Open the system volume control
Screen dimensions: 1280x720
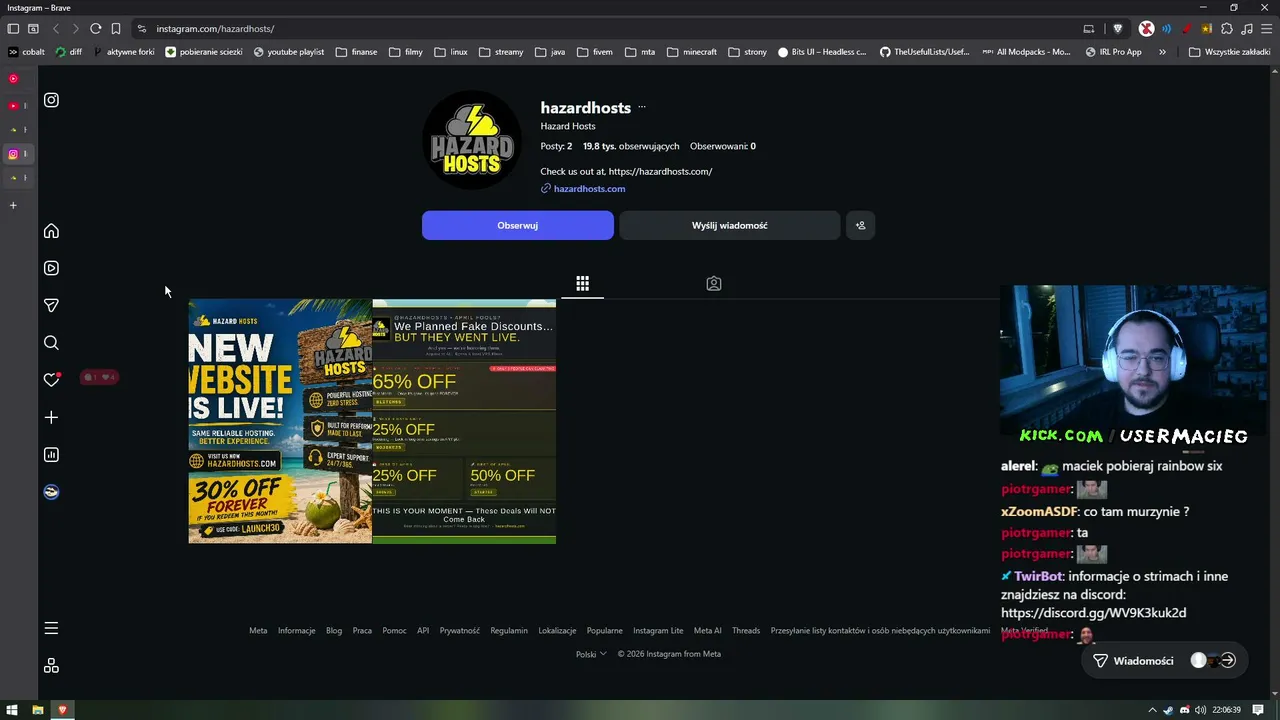[1200, 710]
